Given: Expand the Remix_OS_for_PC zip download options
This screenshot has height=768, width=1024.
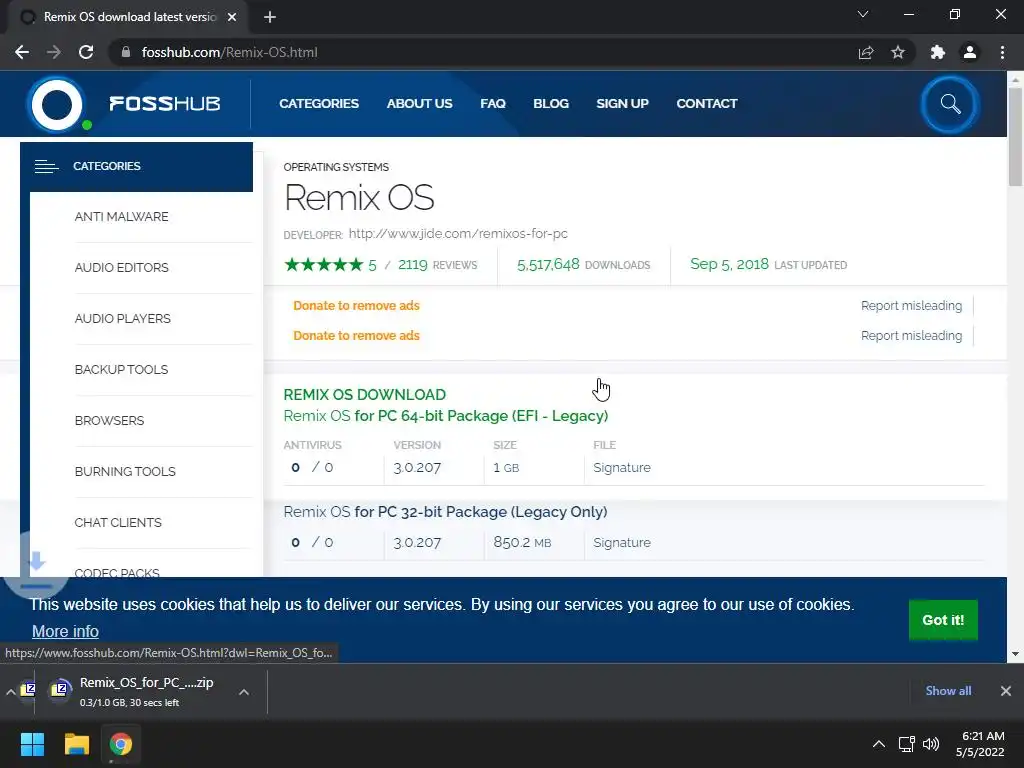Looking at the screenshot, I should (x=244, y=692).
